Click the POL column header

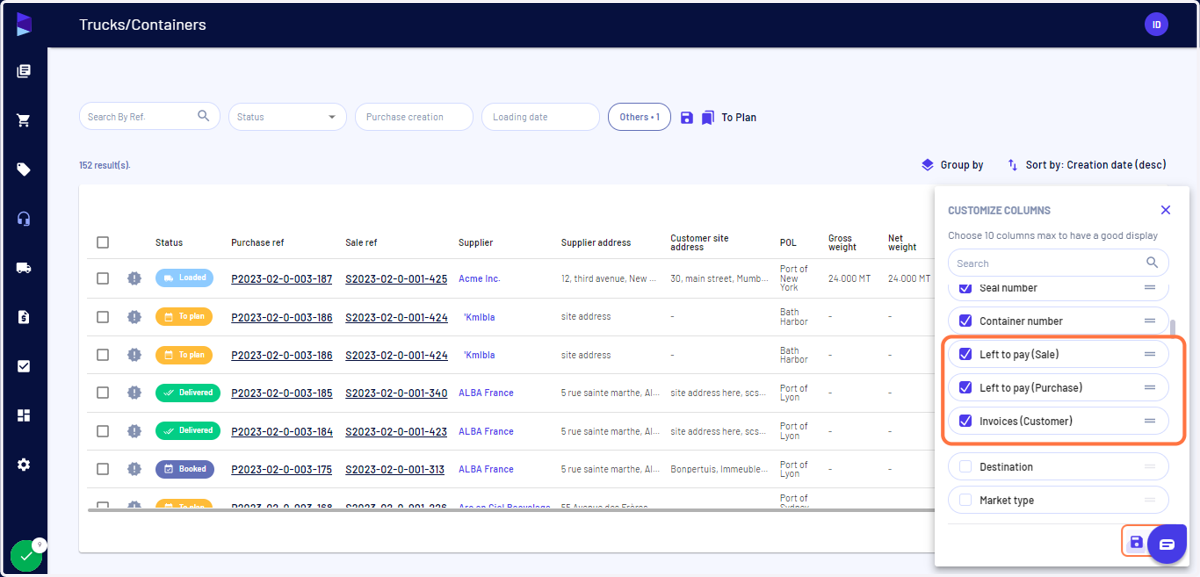[788, 242]
